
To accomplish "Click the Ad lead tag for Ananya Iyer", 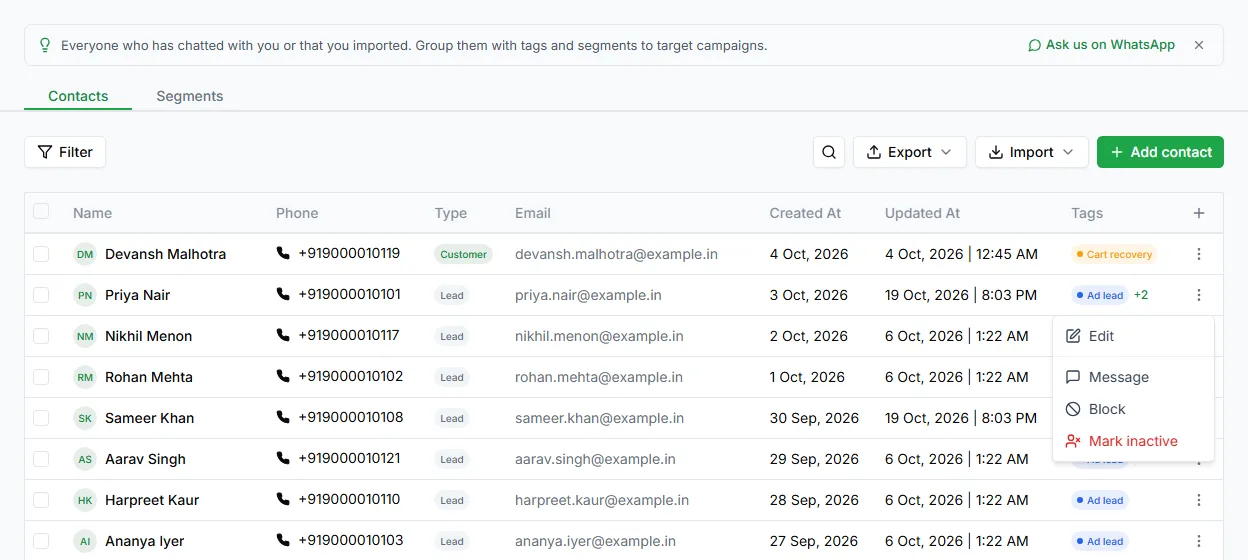I will coord(1099,541).
